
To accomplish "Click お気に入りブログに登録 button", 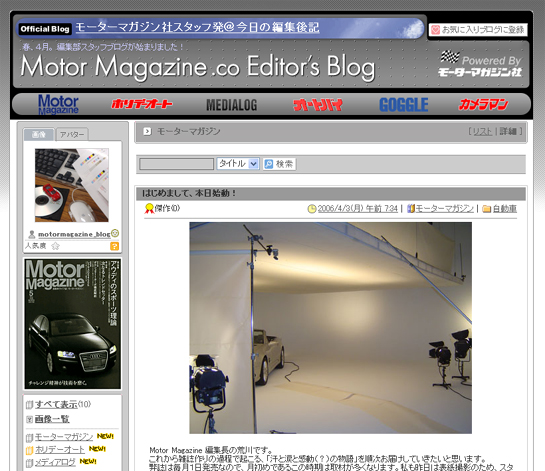I will [478, 30].
